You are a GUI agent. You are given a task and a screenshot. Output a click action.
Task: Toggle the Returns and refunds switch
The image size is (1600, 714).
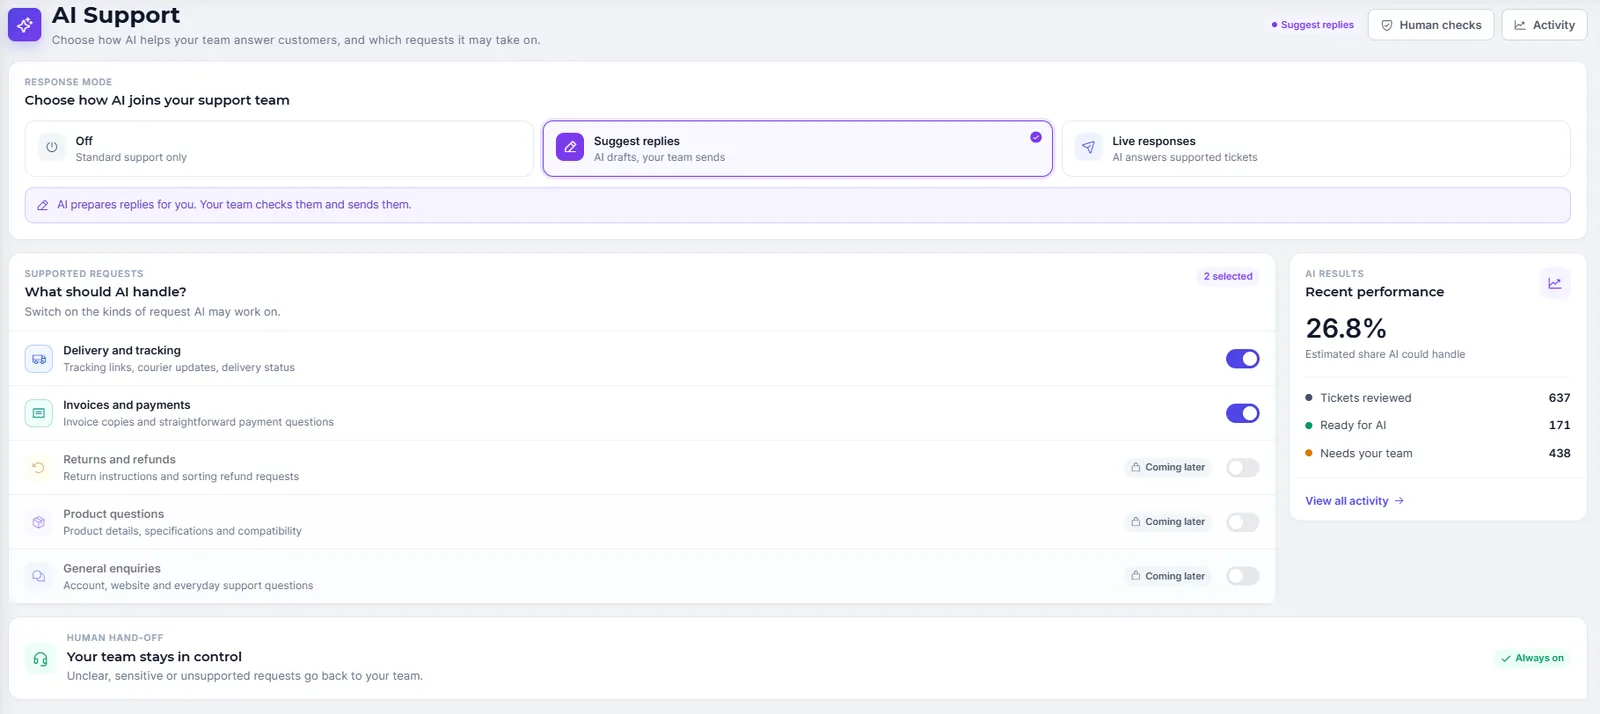(1243, 468)
